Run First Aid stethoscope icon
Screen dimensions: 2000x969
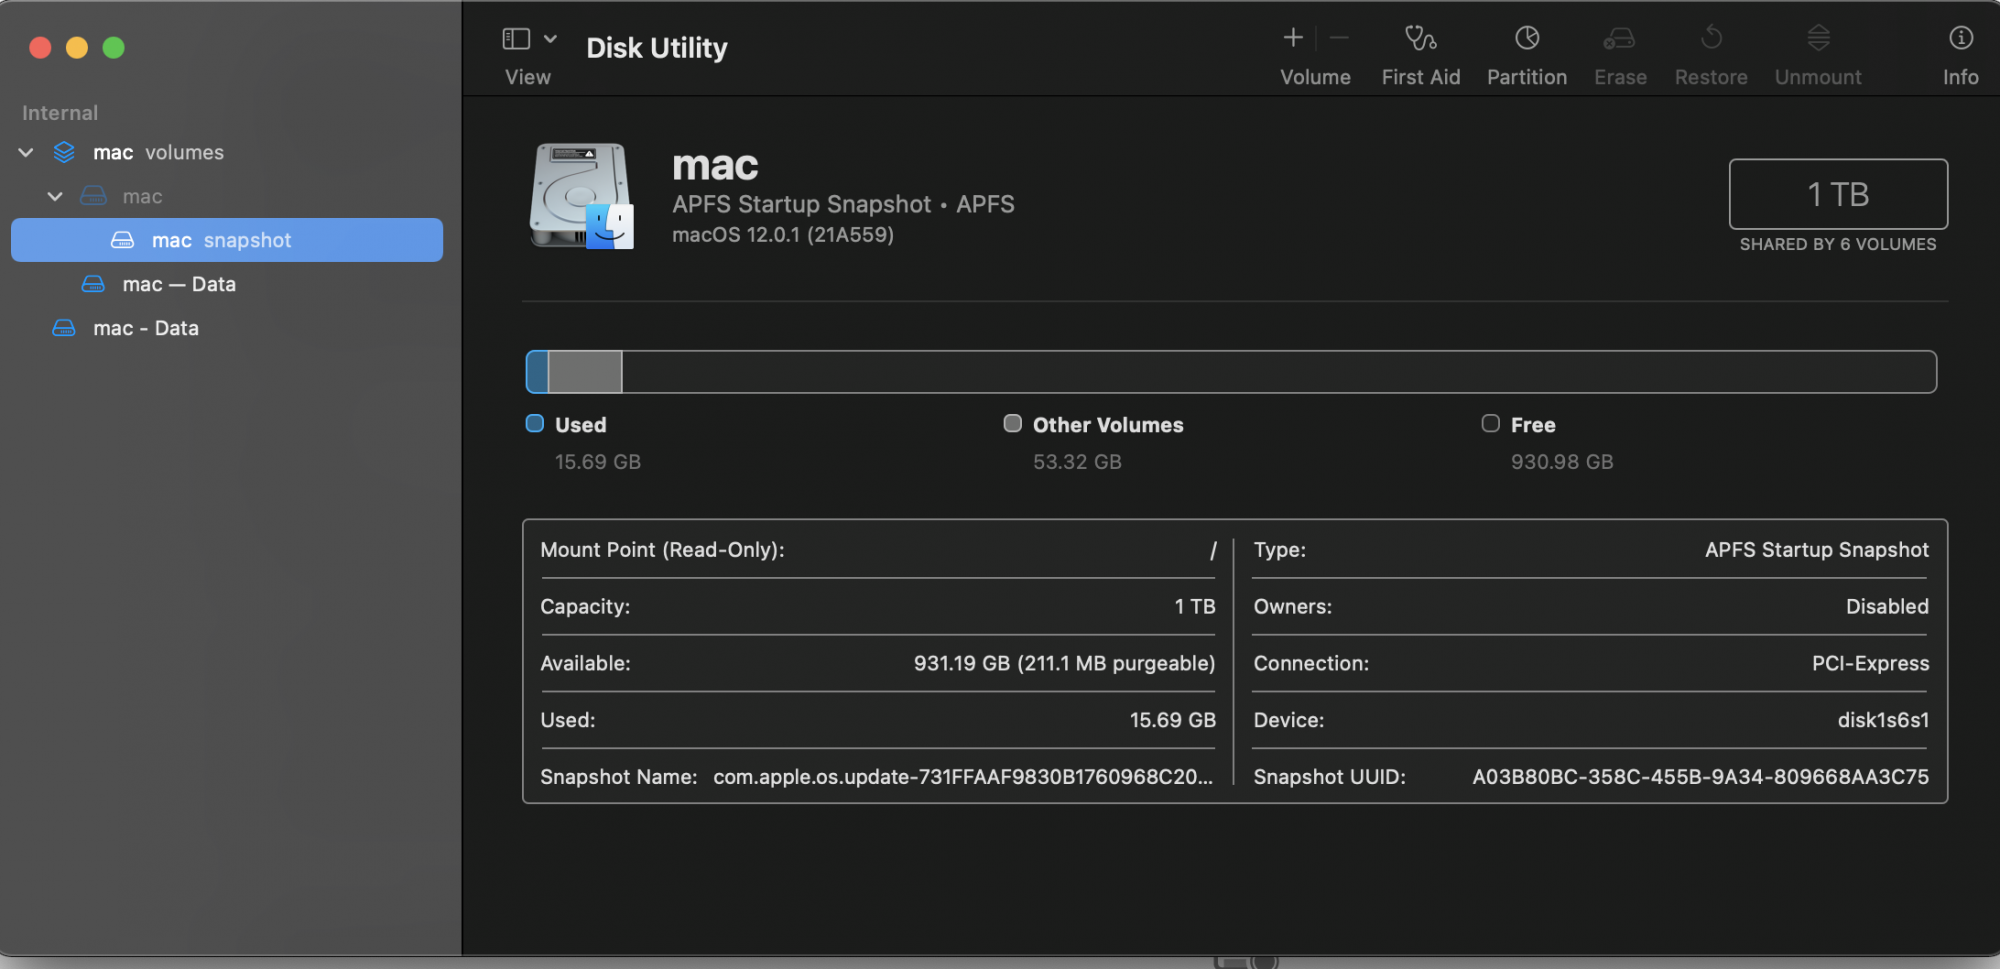[1420, 38]
